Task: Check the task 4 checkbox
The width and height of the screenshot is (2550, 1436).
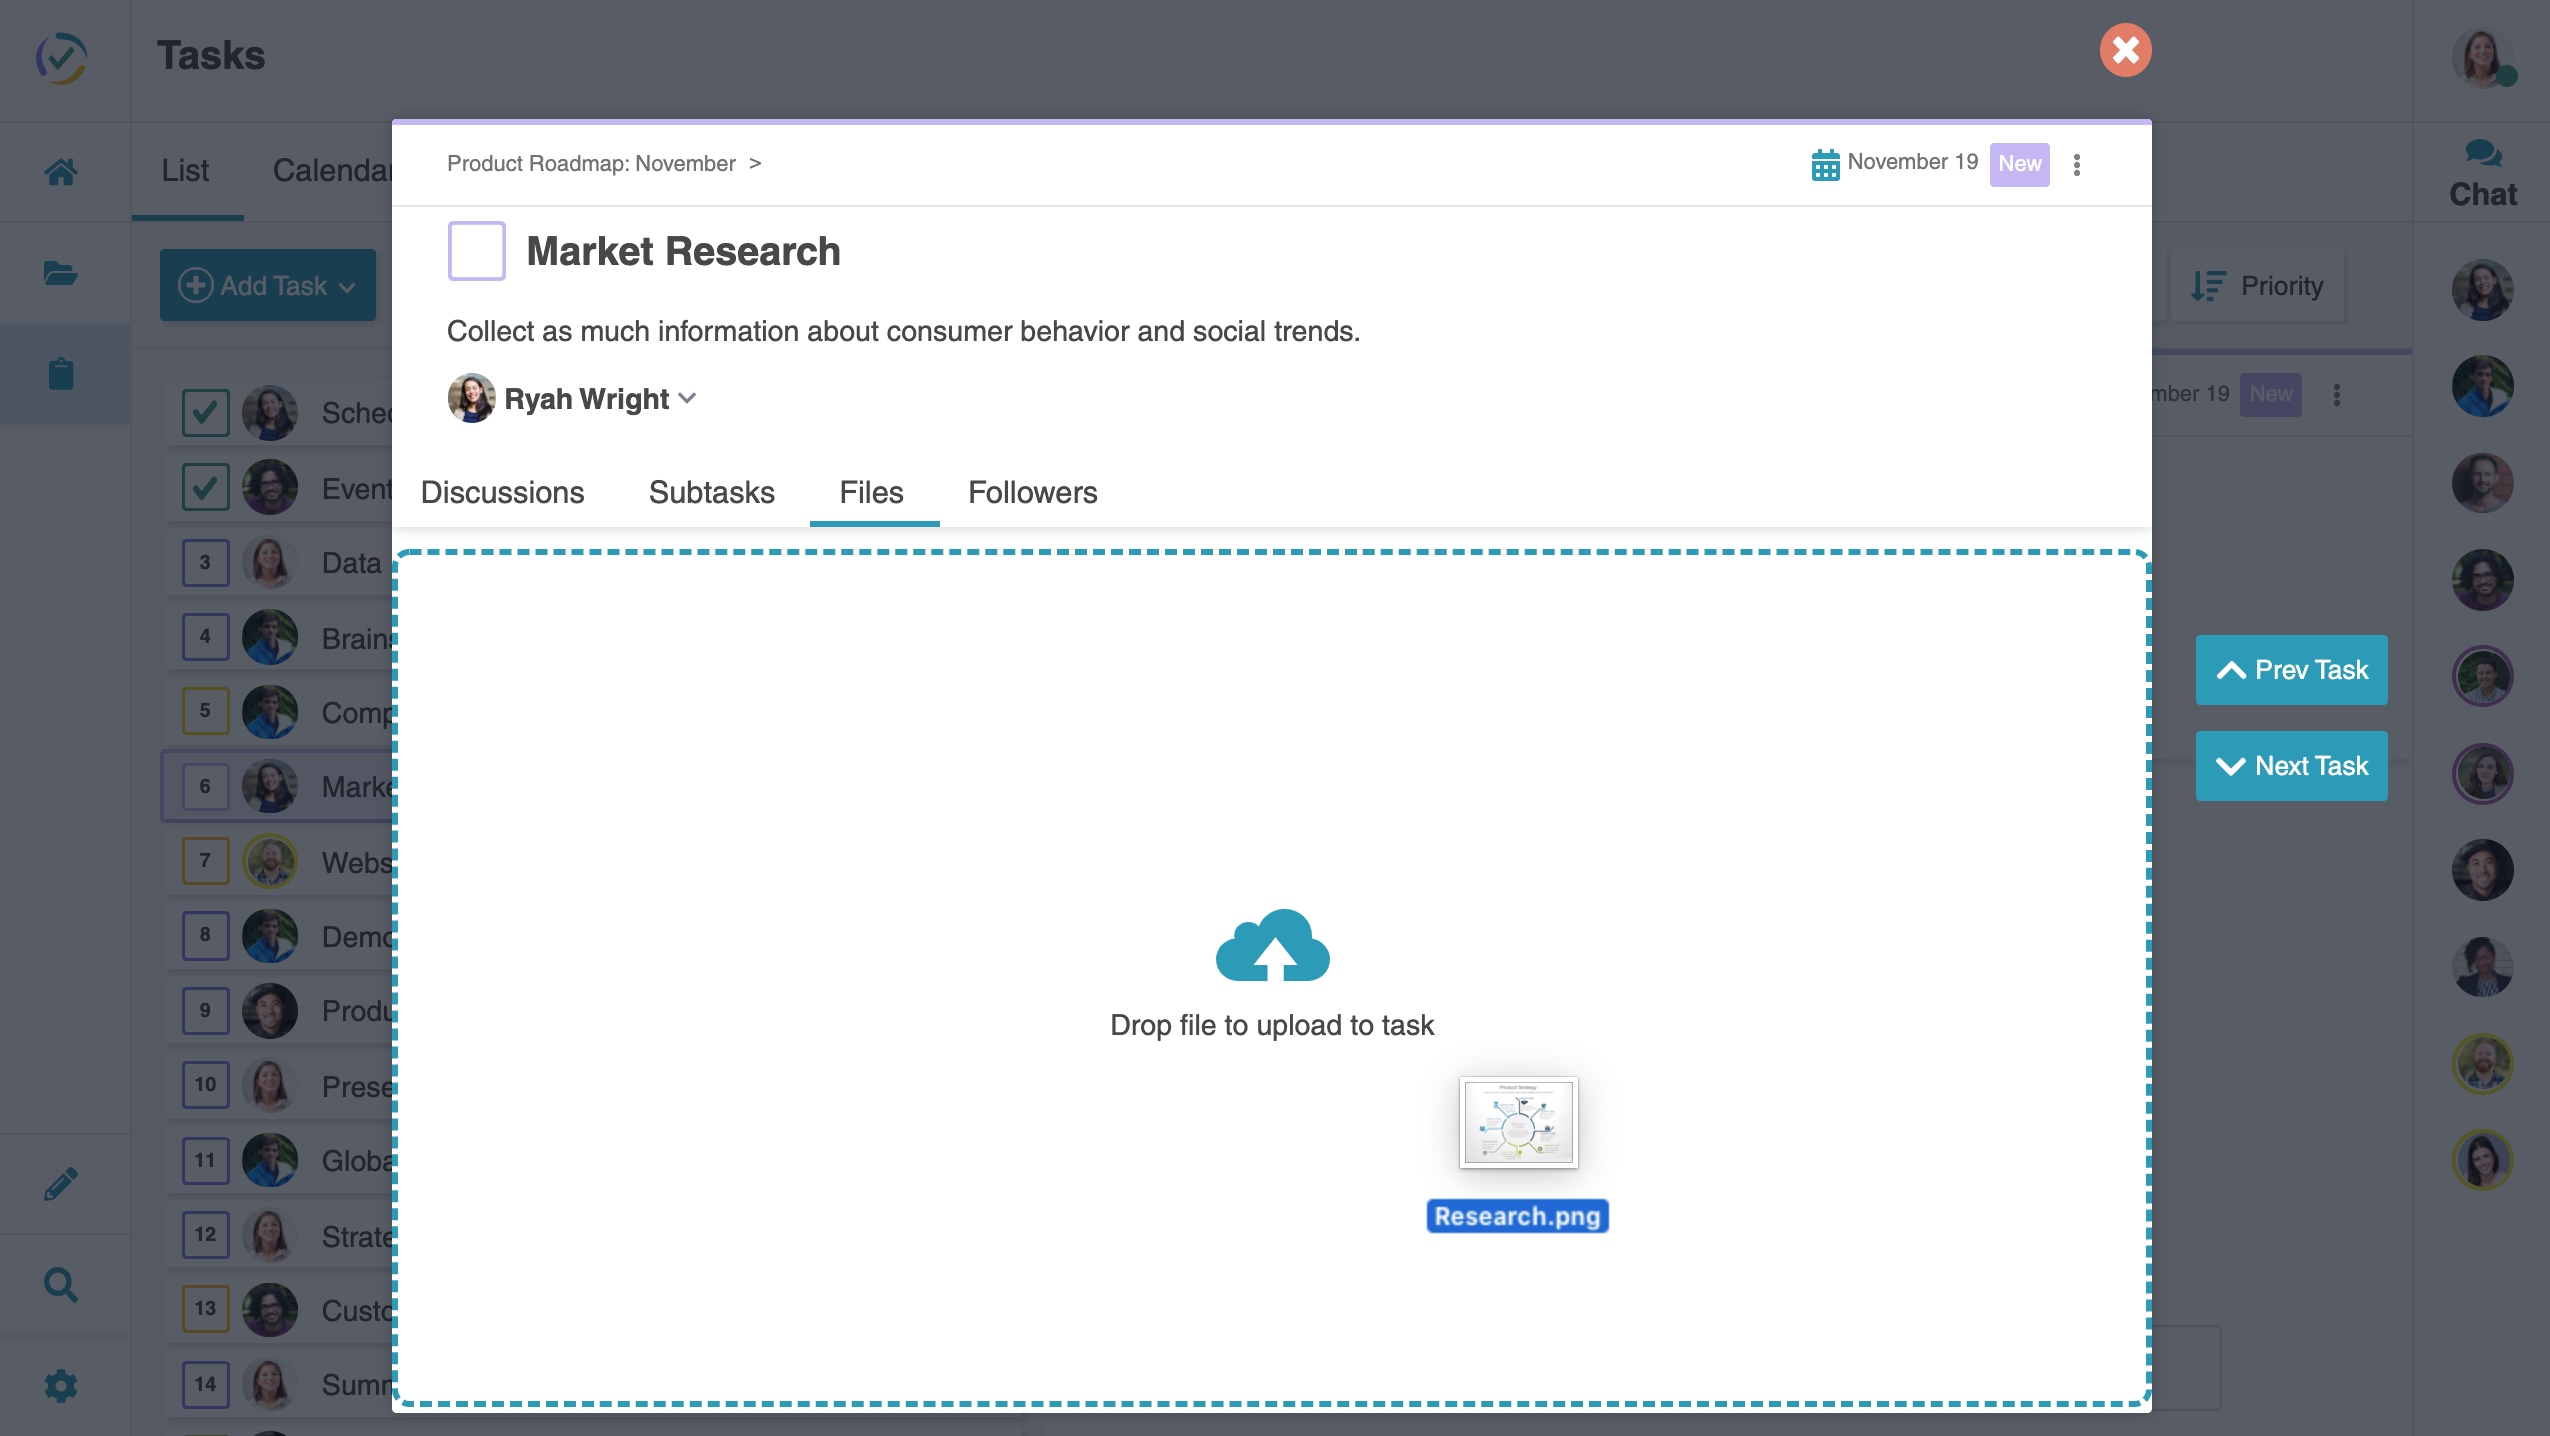Action: click(x=205, y=637)
